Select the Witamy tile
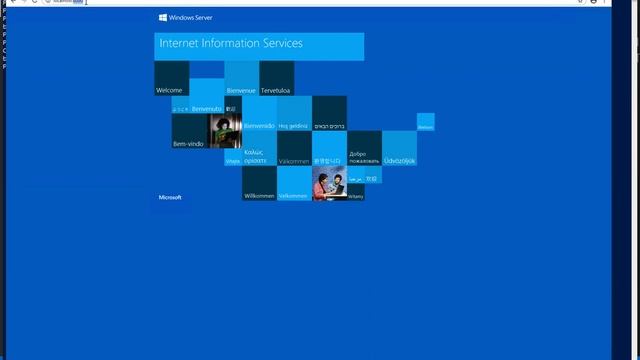The height and width of the screenshot is (360, 640). [356, 192]
